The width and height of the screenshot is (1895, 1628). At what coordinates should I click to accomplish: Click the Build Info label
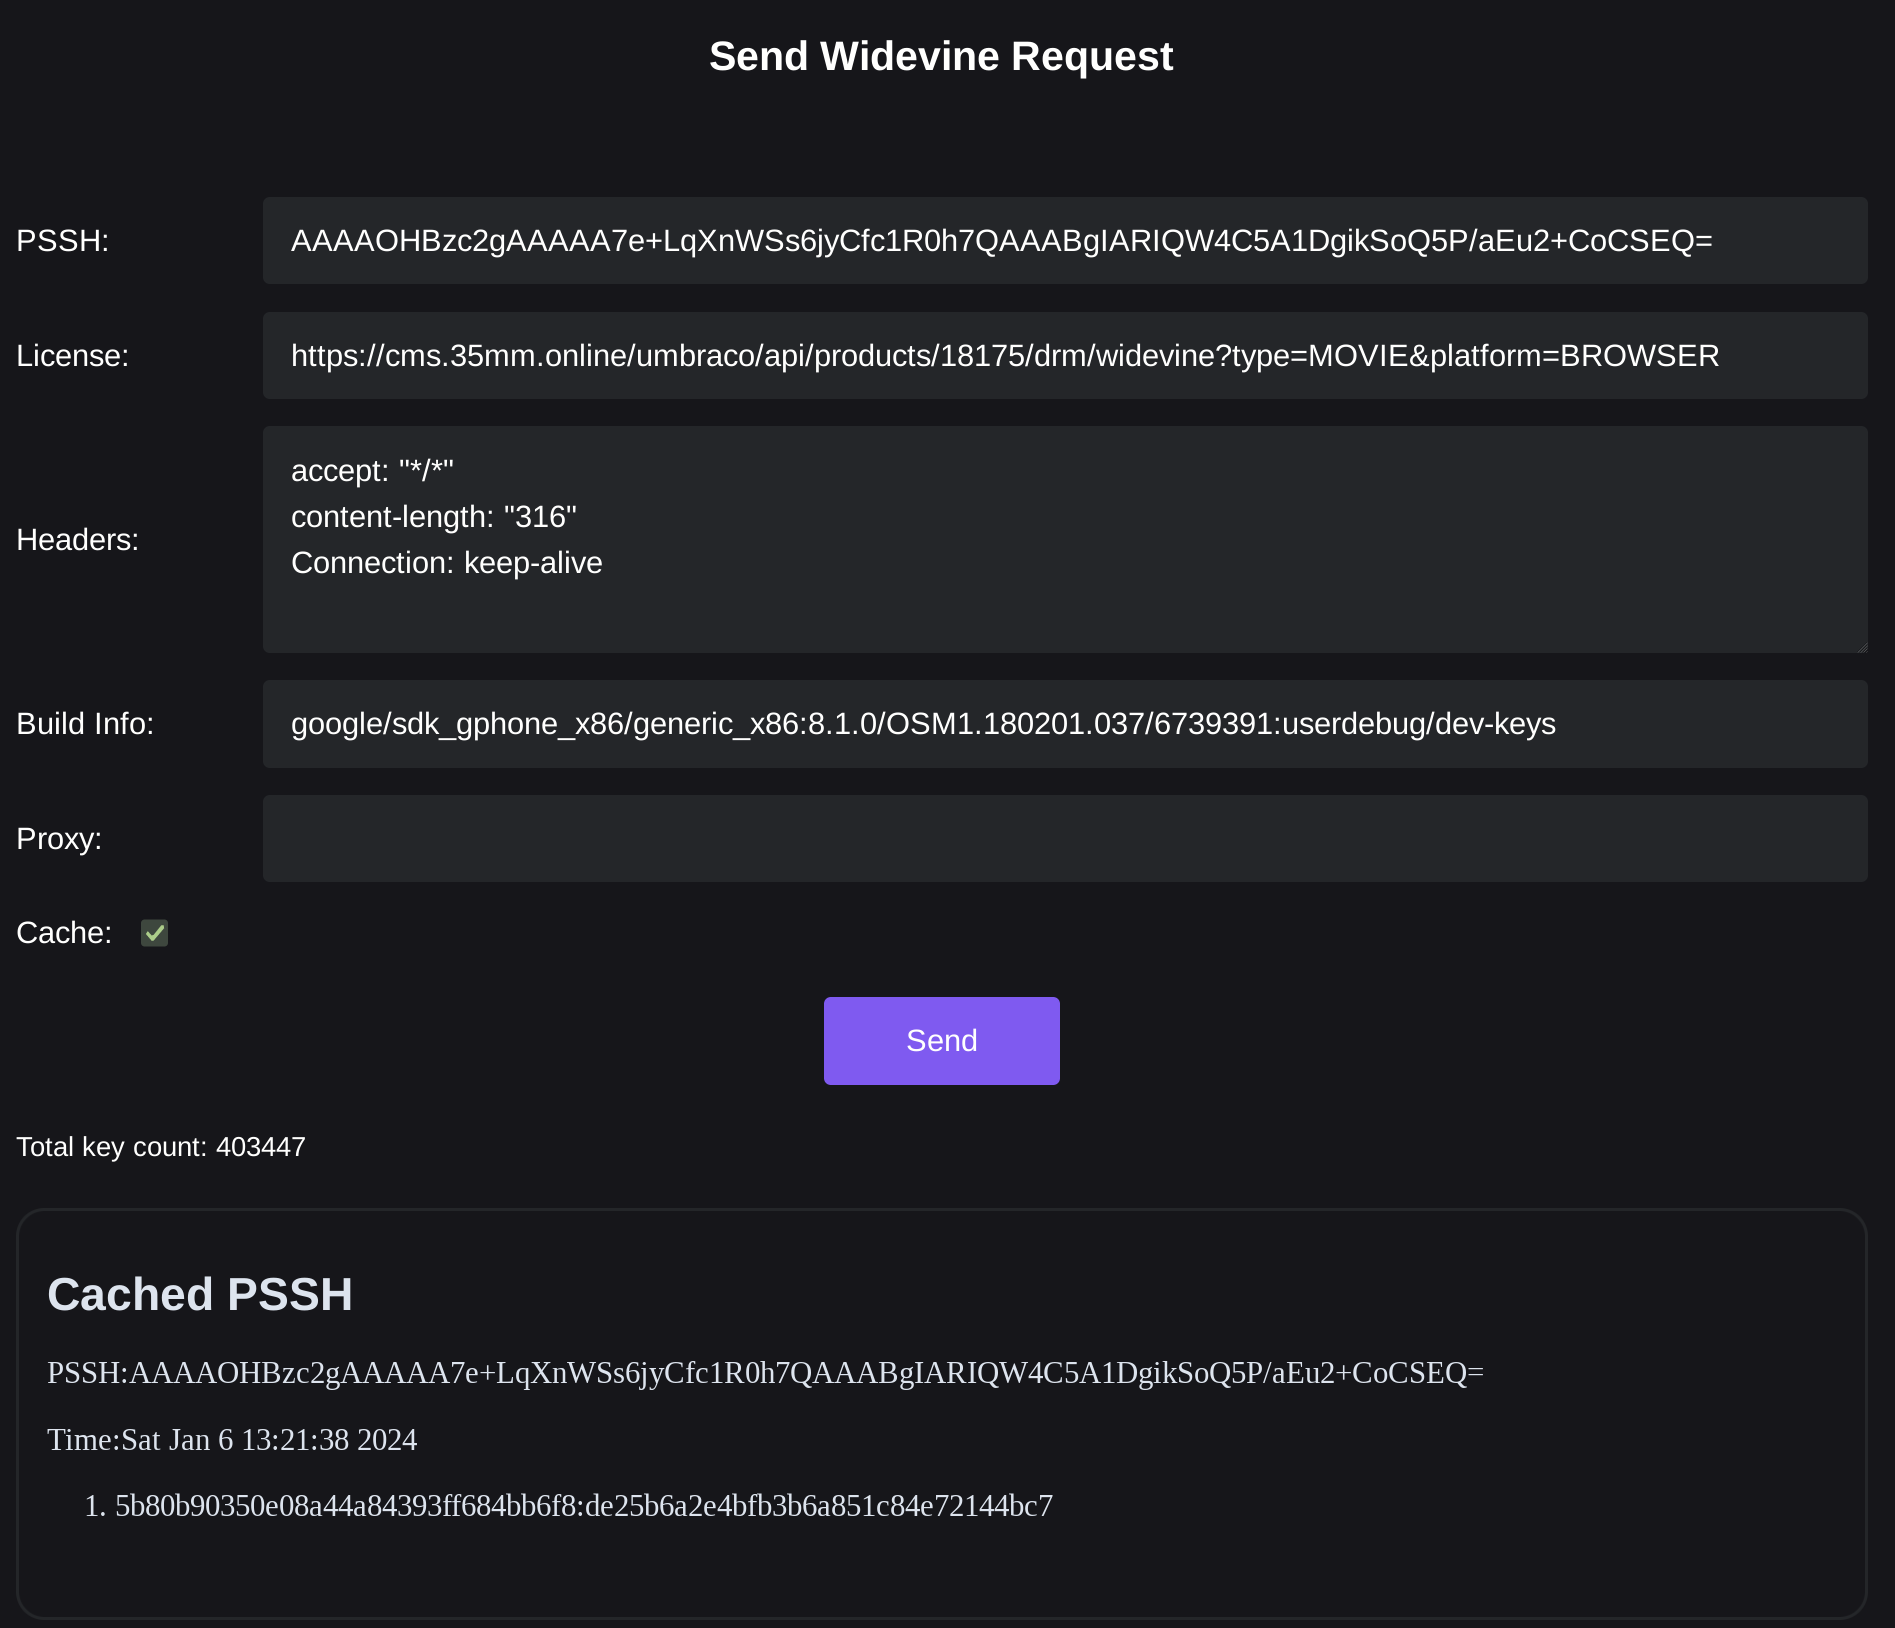point(85,724)
